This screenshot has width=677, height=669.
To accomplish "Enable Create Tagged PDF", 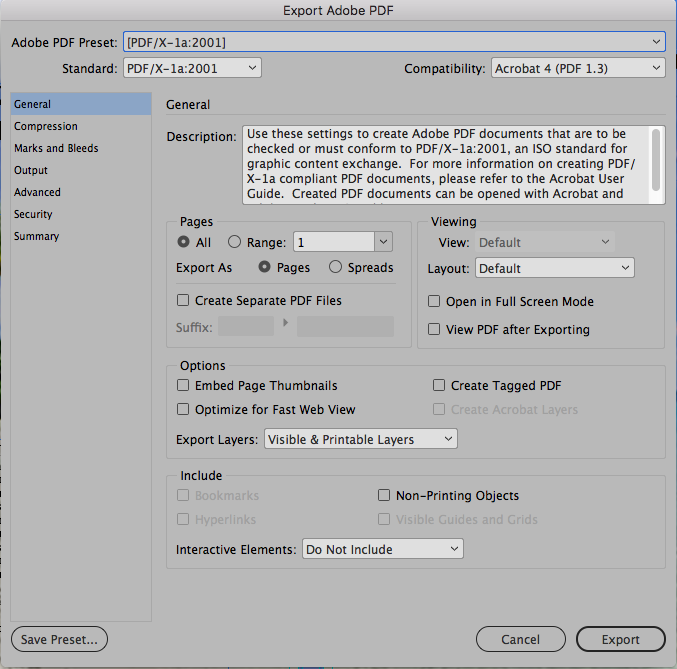I will coord(439,385).
